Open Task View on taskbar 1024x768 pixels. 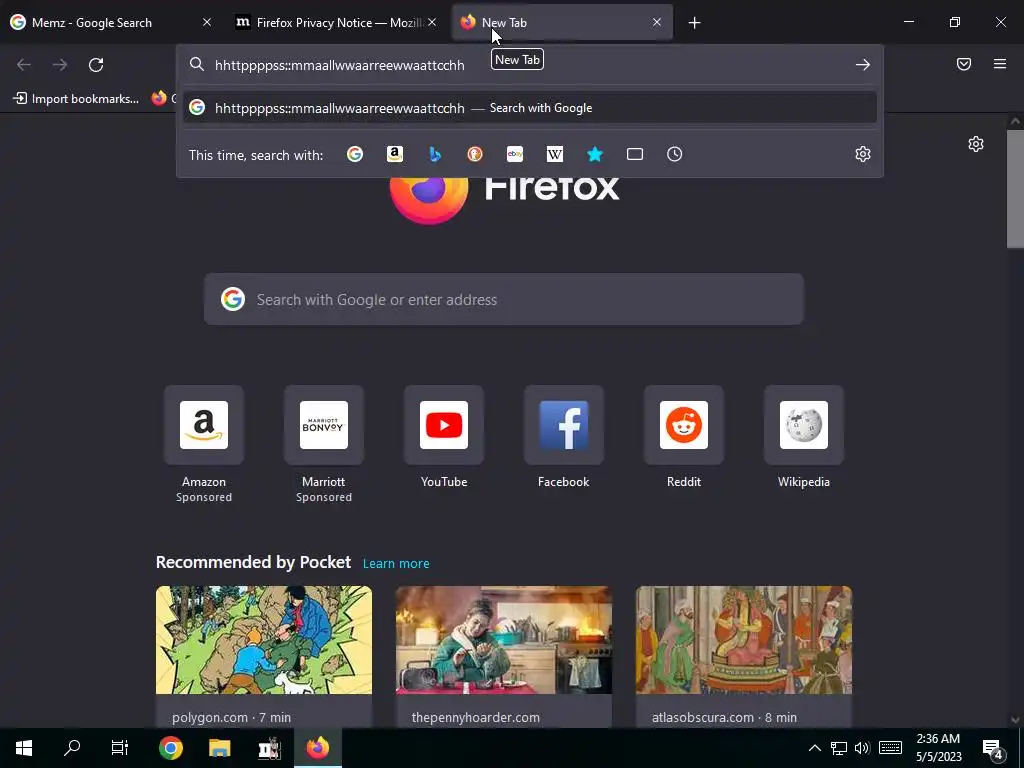point(120,748)
